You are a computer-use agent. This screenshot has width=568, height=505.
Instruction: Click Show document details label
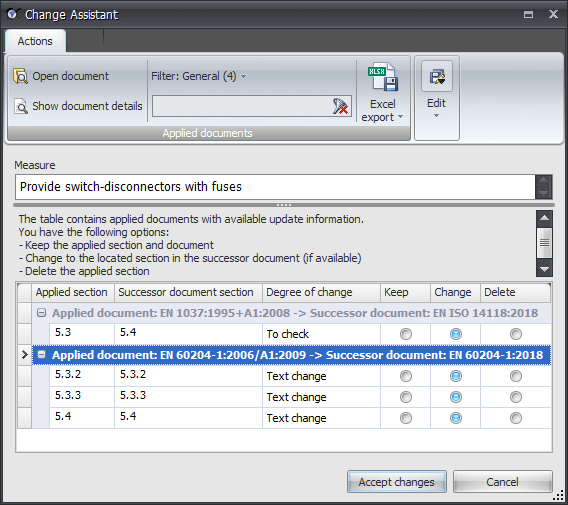87,106
